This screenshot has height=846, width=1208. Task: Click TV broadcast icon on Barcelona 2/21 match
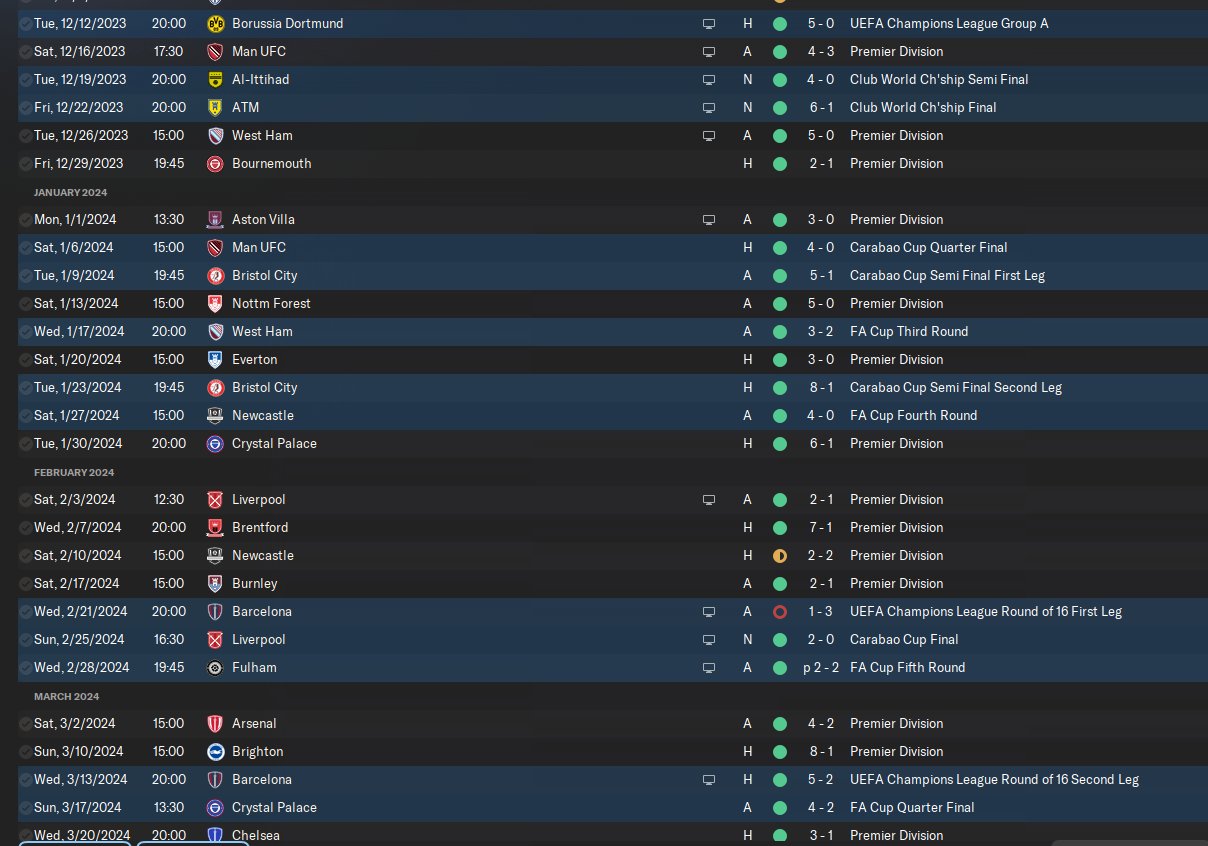click(709, 611)
